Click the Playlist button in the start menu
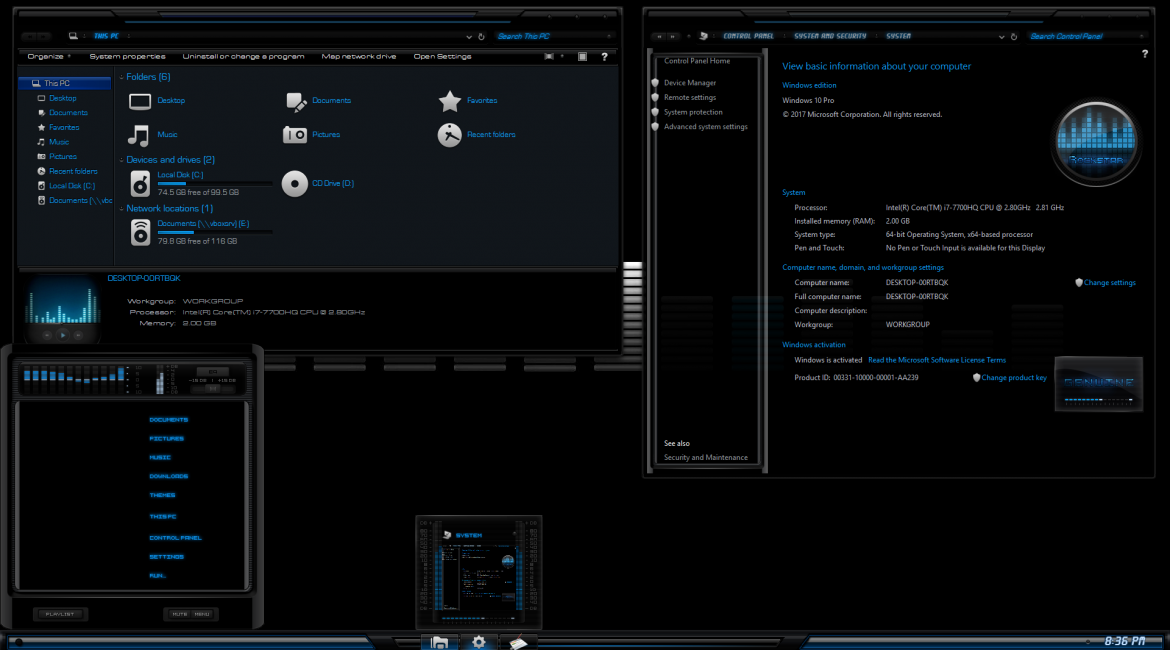The height and width of the screenshot is (650, 1170). (x=60, y=614)
